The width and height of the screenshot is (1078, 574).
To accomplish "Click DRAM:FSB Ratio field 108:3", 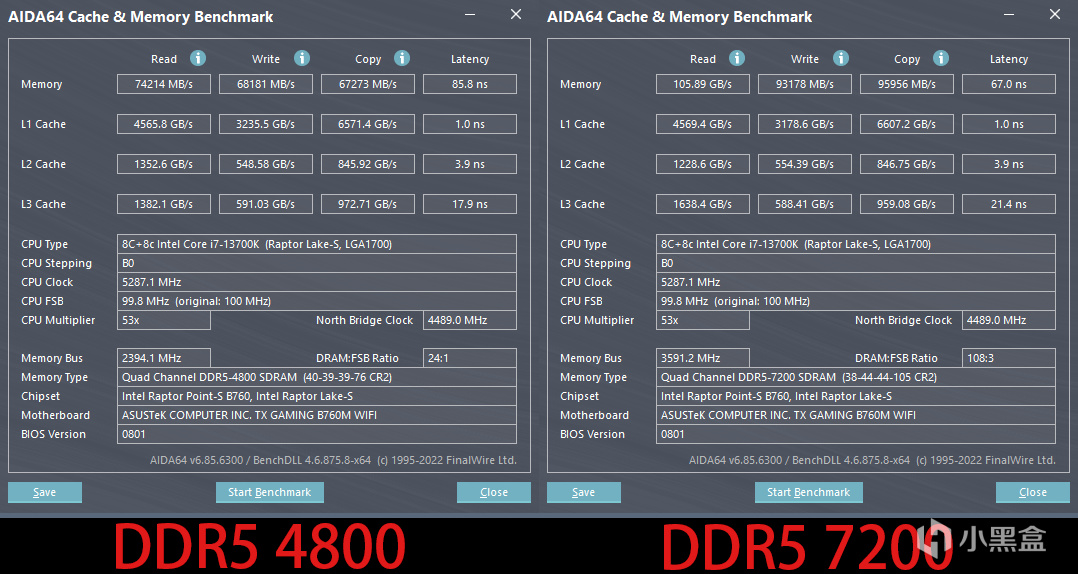I will pos(1009,358).
